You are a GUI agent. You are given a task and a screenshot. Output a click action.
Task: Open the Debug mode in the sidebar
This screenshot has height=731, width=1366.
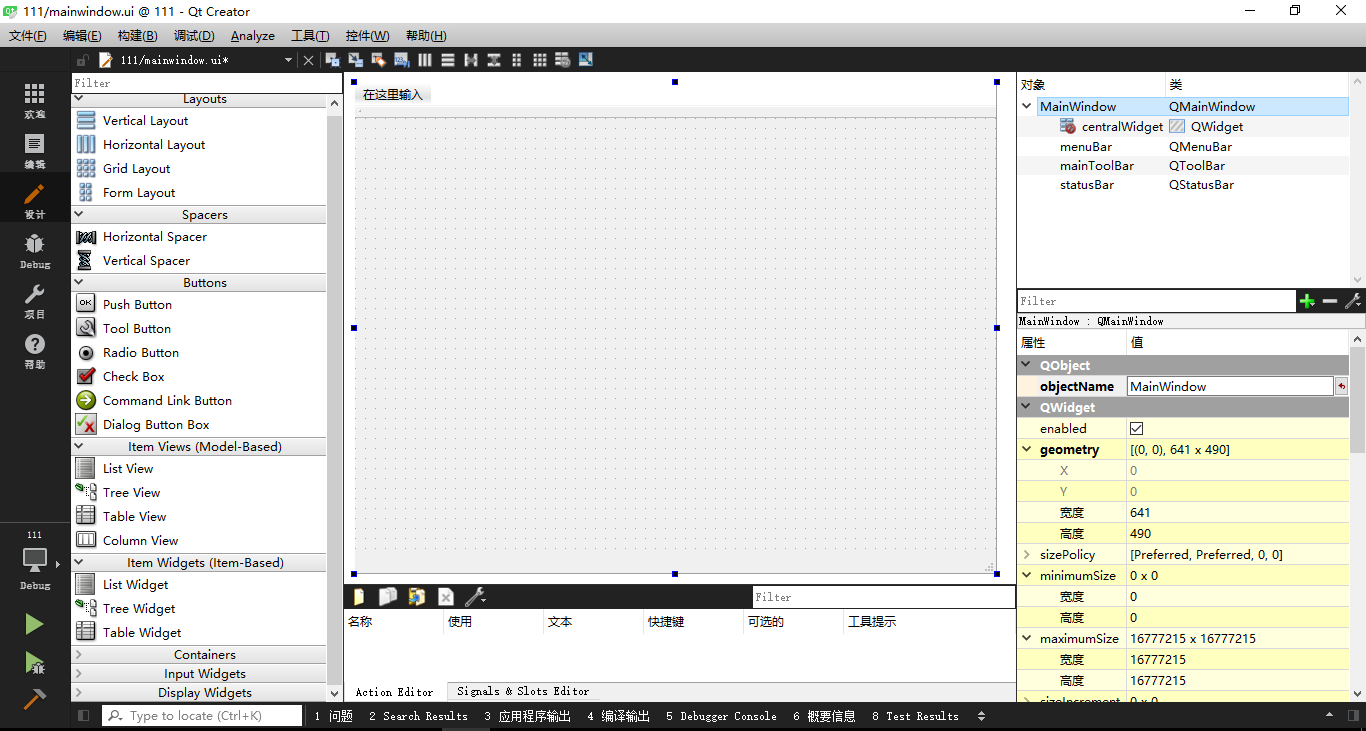34,251
